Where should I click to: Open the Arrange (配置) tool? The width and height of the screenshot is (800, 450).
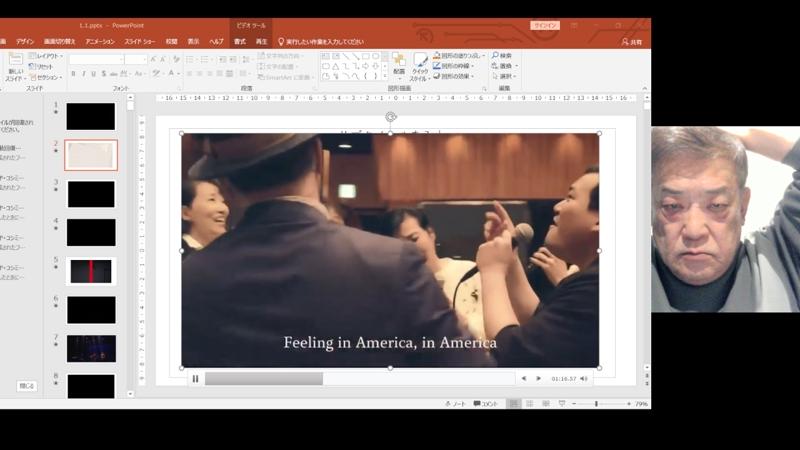tap(399, 64)
